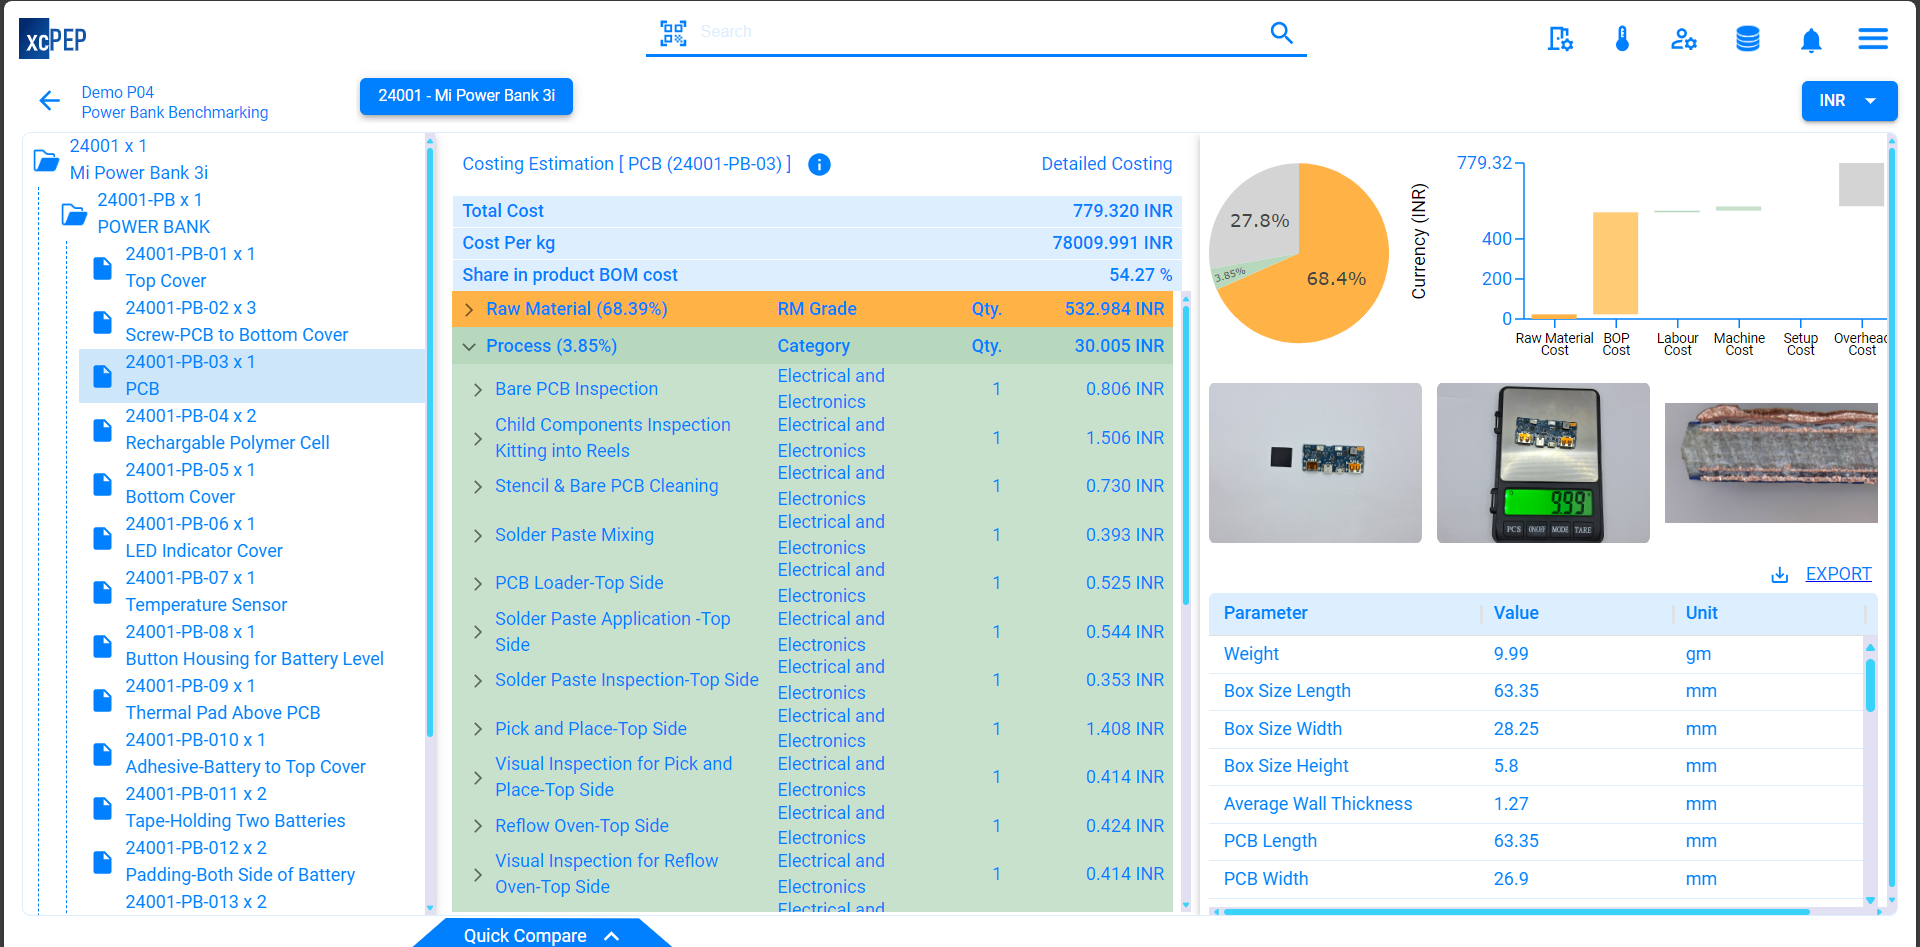
Task: Click the Button Housing file icon
Action: tap(102, 646)
